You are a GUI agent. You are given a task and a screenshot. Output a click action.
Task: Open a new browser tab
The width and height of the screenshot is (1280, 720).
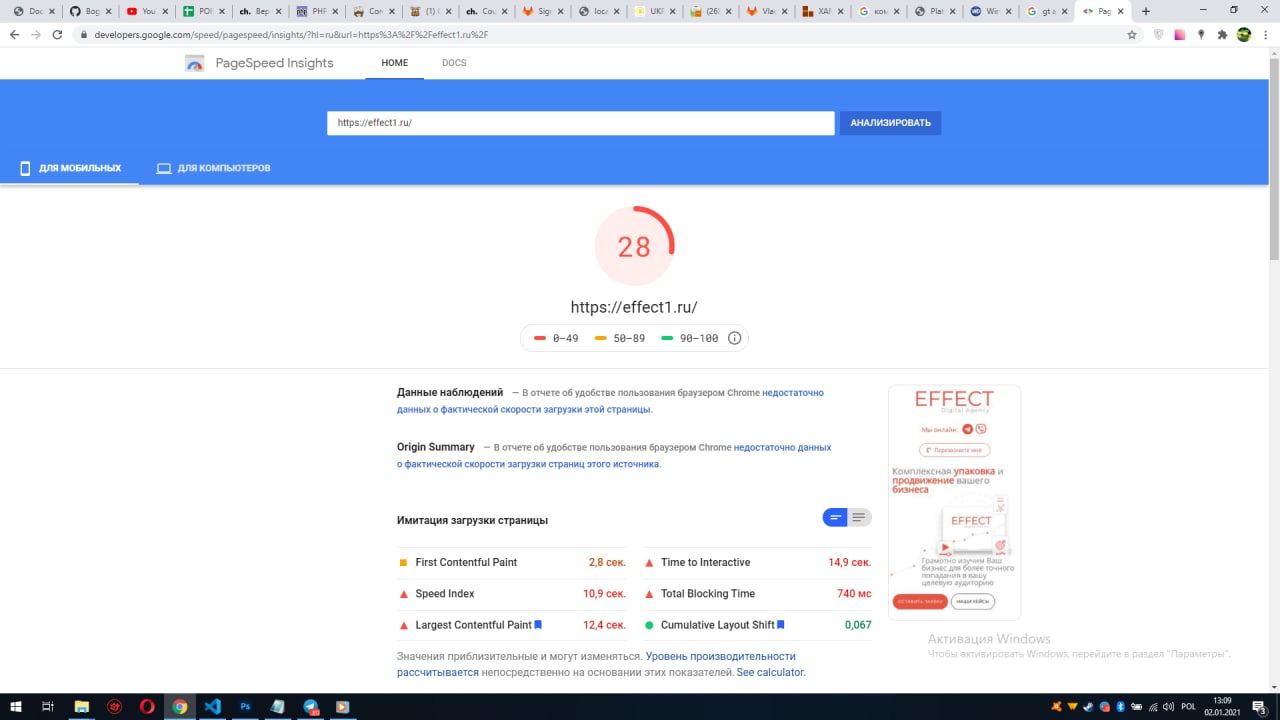click(x=1146, y=11)
